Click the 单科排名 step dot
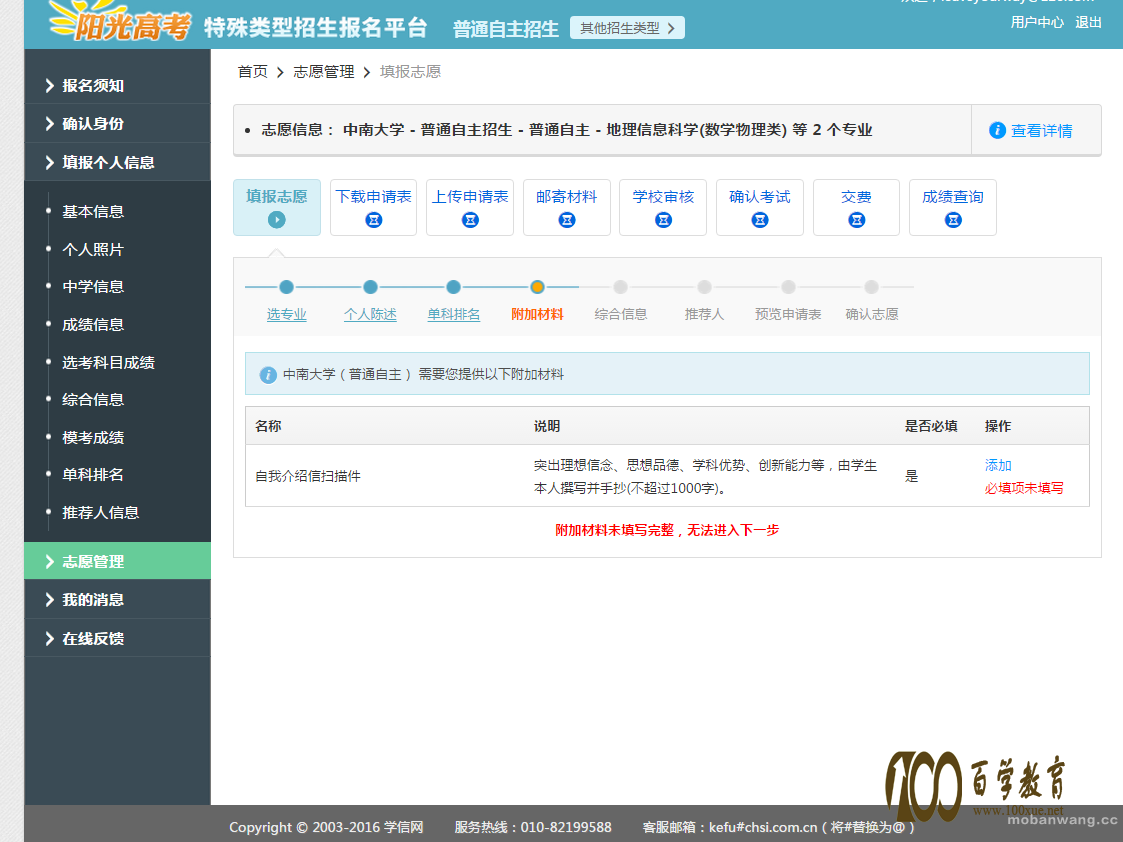 pos(453,287)
